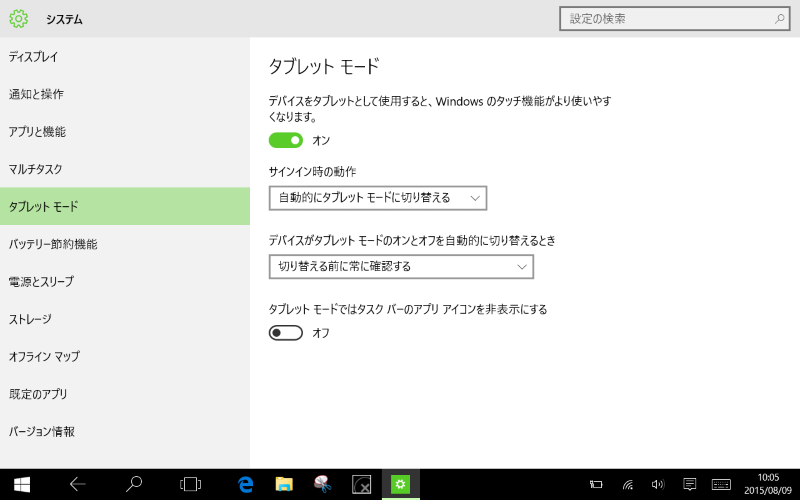Open the Wi-Fi network tray icon

pos(628,484)
